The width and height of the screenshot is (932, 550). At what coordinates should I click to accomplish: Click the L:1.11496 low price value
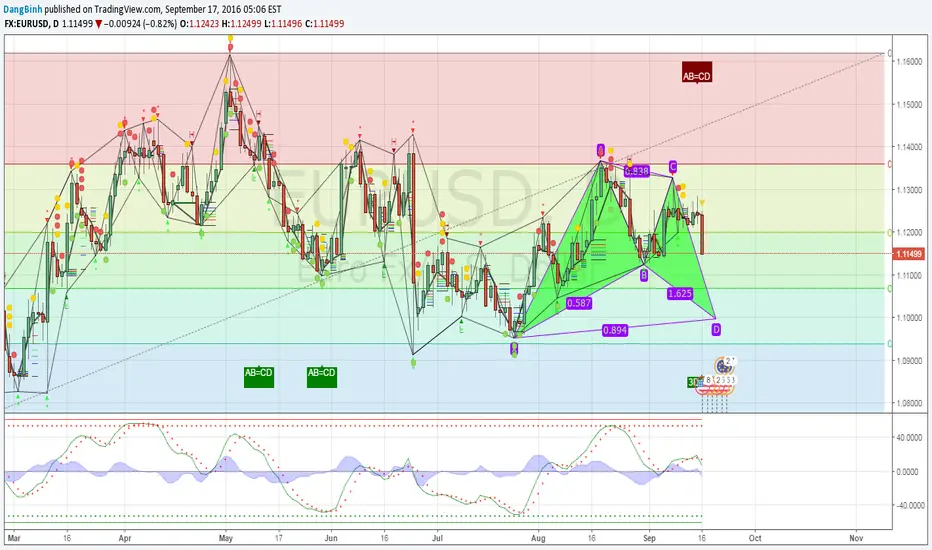283,24
